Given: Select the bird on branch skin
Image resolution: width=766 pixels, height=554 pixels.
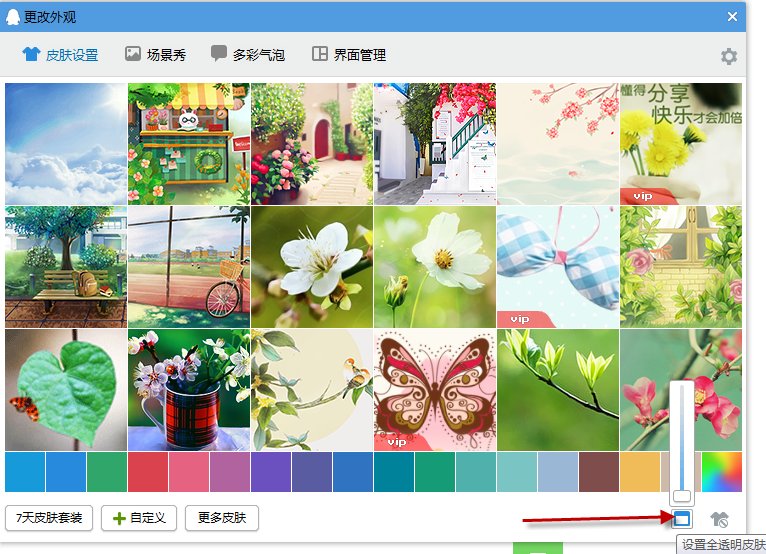Looking at the screenshot, I should point(312,390).
